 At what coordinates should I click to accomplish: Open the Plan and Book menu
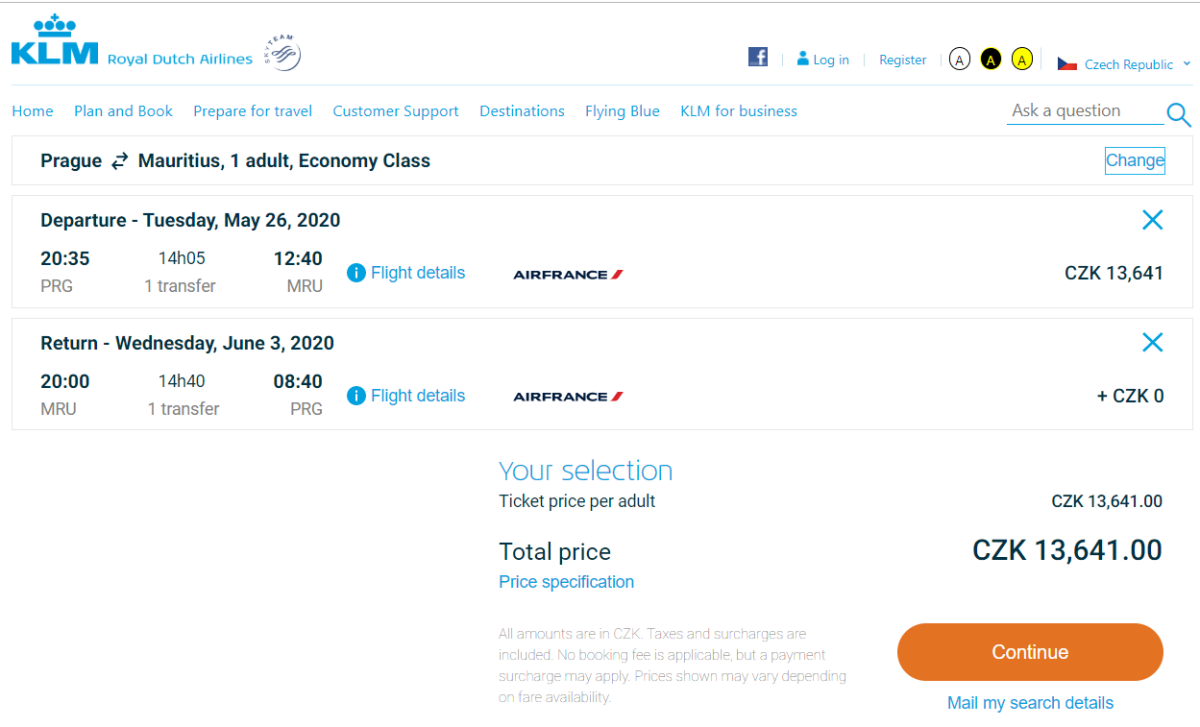(x=123, y=111)
